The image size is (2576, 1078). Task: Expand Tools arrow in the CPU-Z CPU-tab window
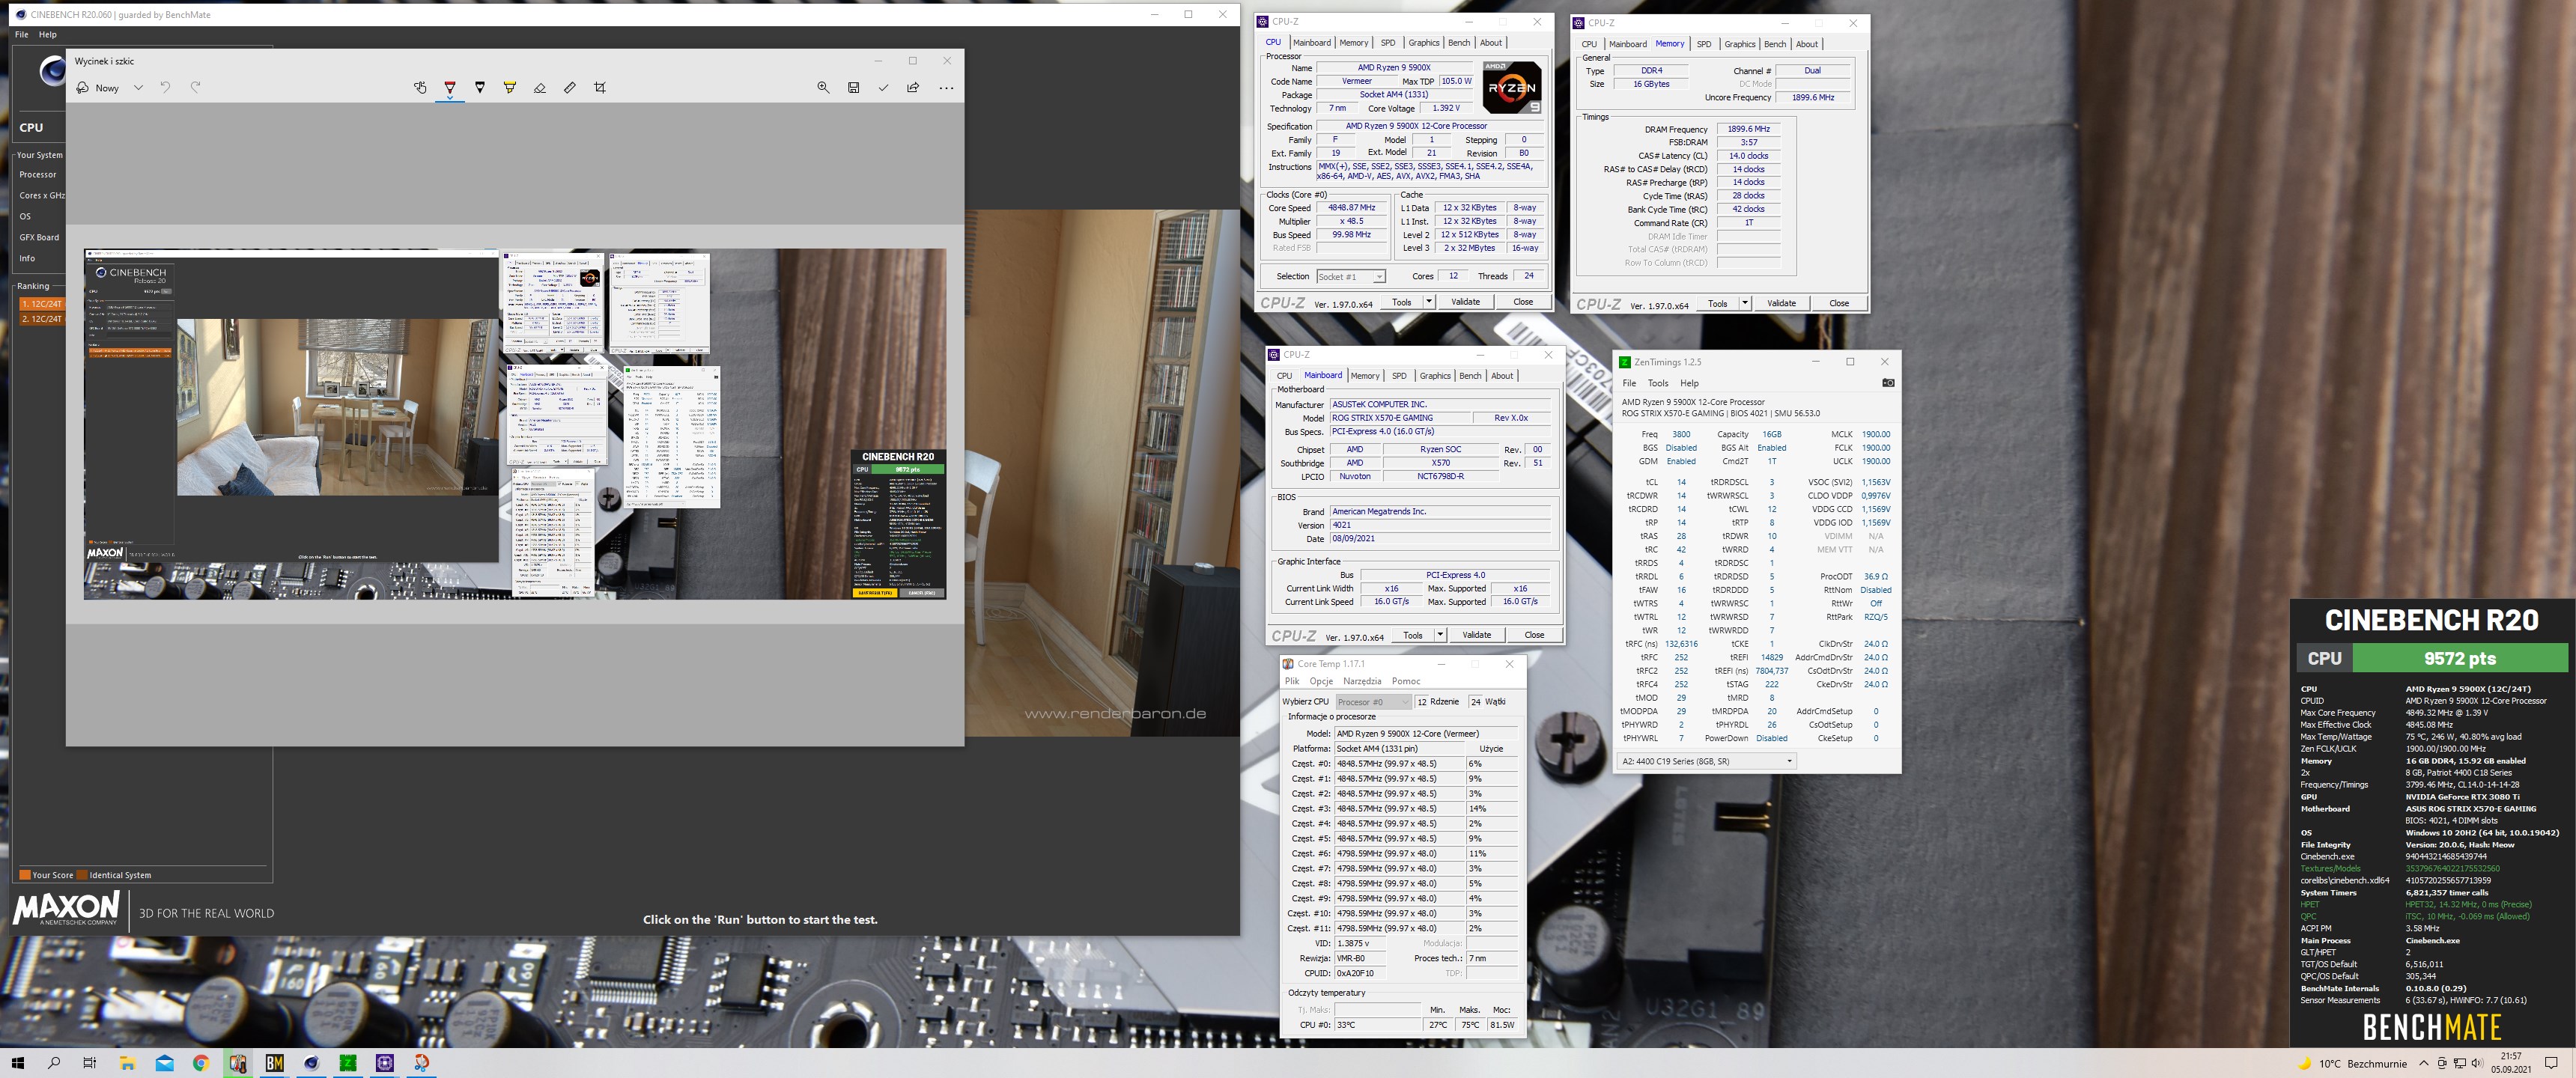(x=1428, y=302)
